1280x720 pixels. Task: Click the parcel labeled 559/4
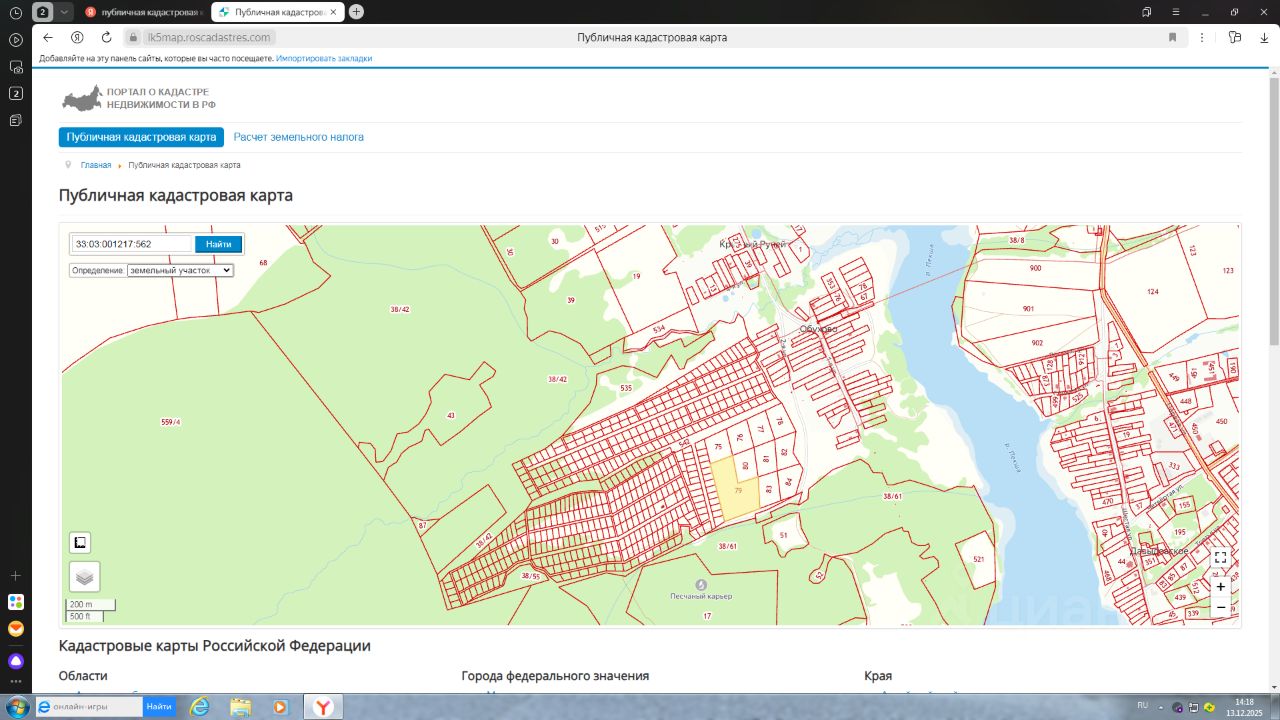point(171,422)
